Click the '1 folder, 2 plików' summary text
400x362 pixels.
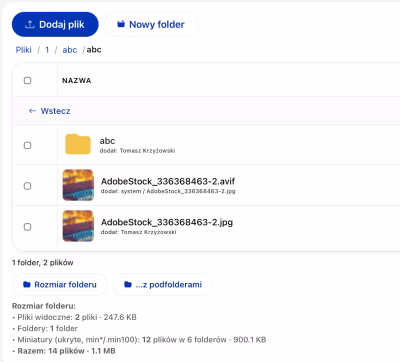pos(43,263)
